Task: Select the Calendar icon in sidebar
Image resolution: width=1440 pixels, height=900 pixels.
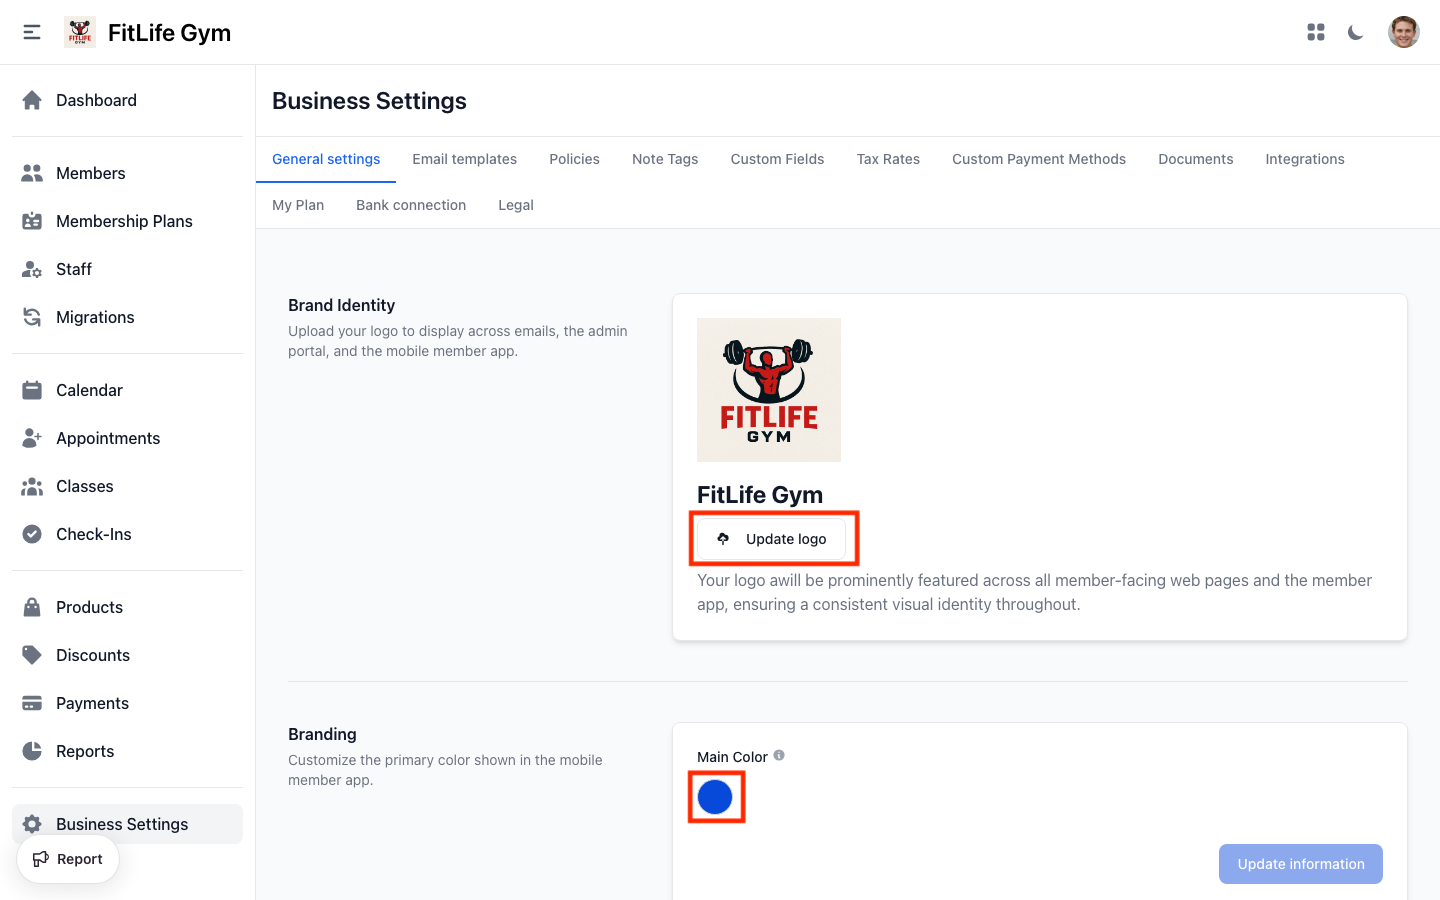Action: 33,390
